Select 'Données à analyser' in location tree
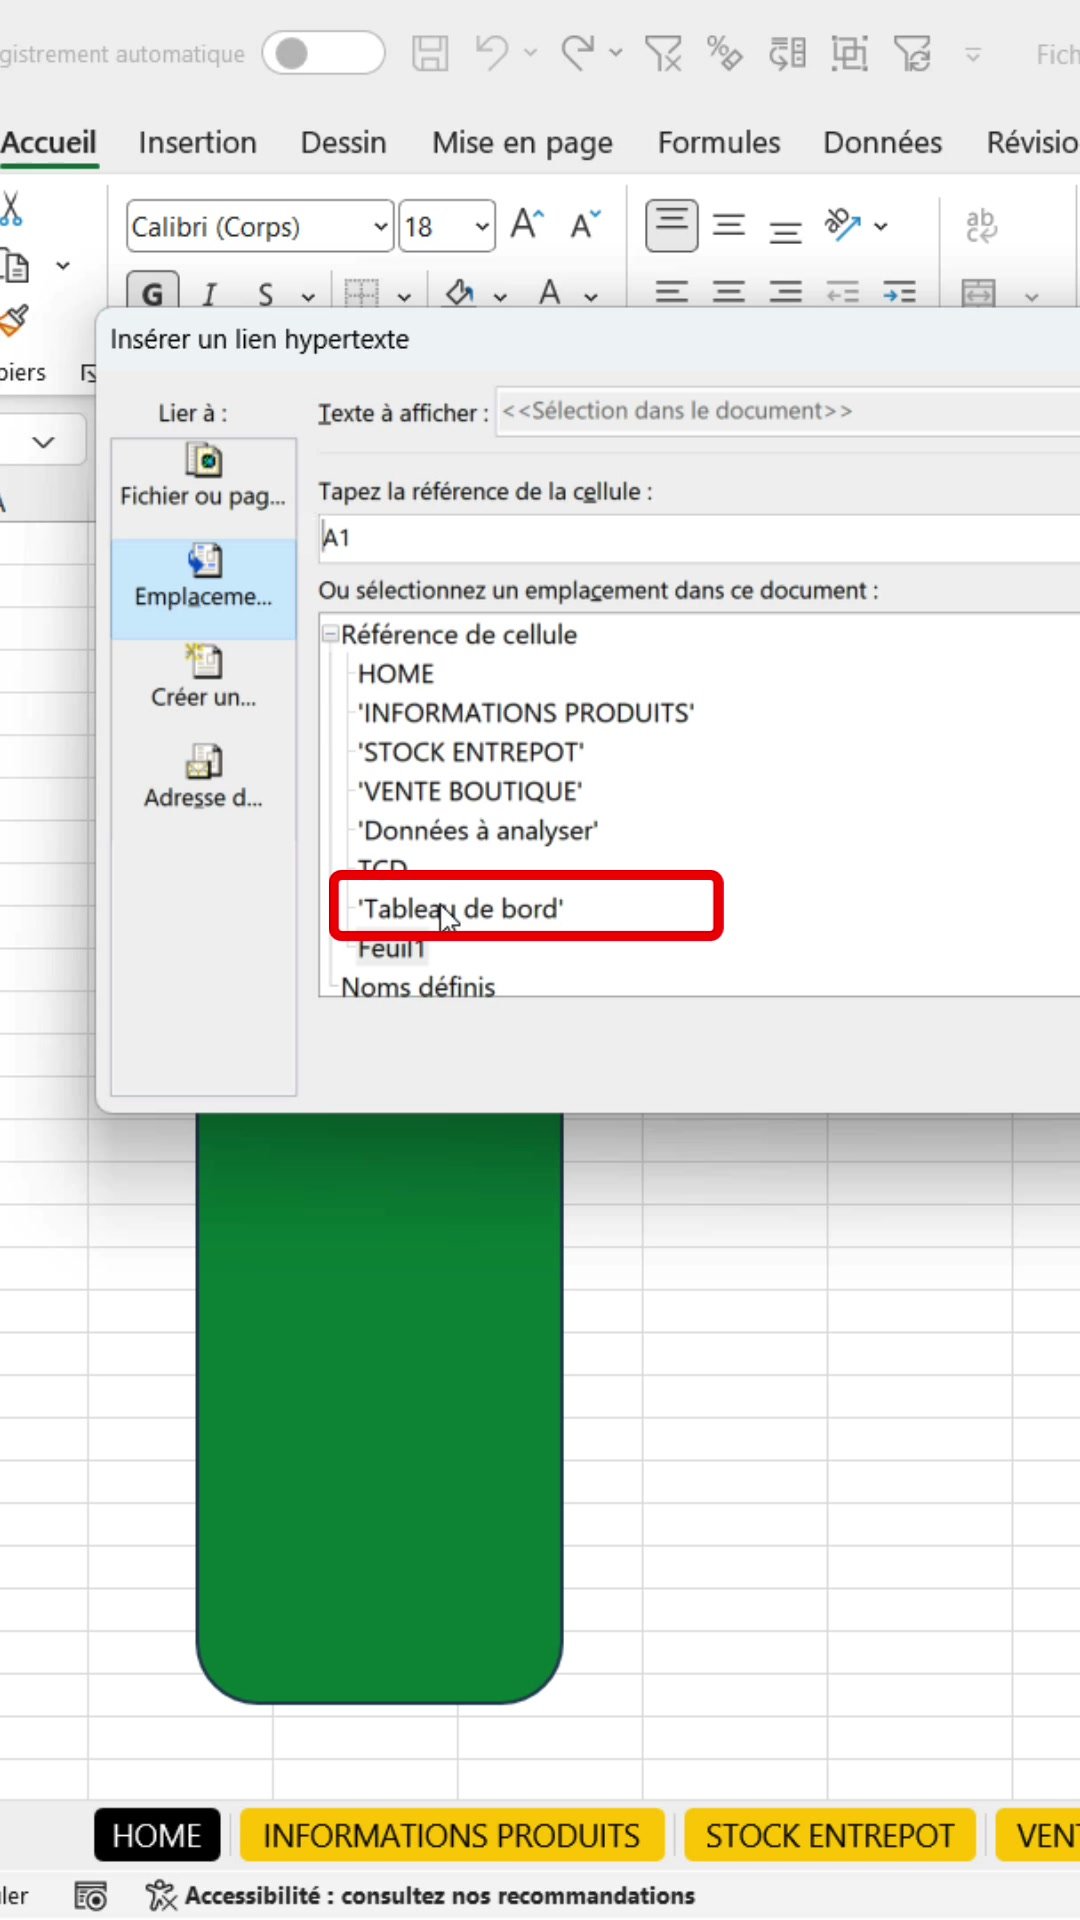Viewport: 1080px width, 1920px height. [x=478, y=831]
